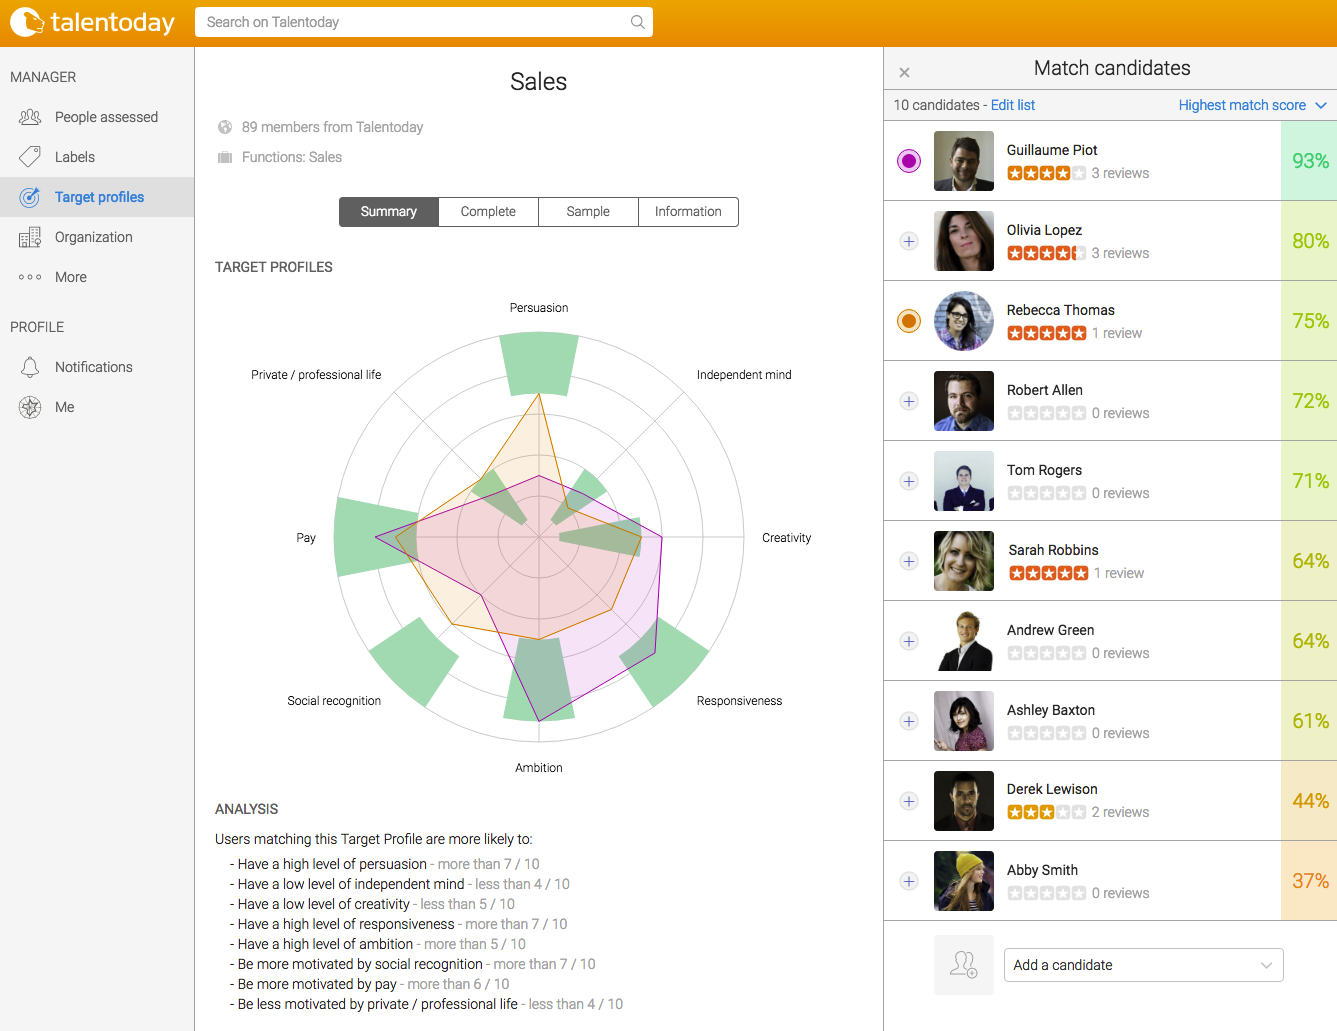
Task: Click the Me profile icon
Action: (30, 407)
